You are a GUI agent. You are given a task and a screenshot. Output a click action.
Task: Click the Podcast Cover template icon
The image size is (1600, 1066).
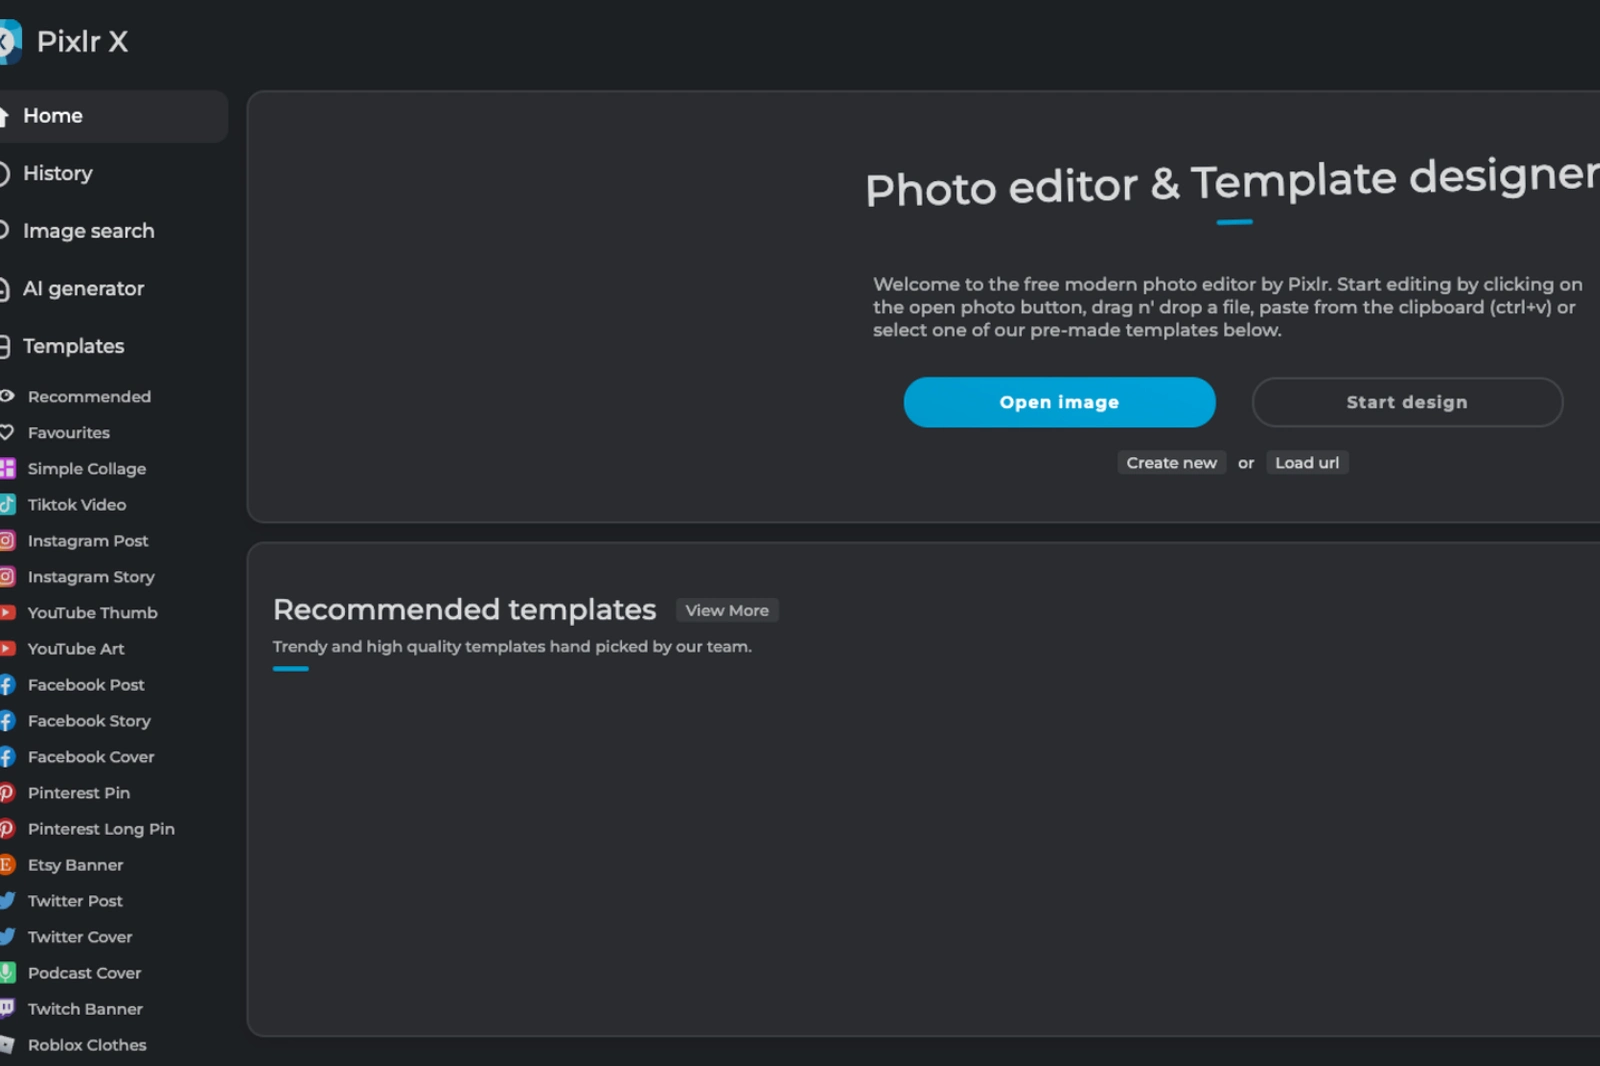6,972
